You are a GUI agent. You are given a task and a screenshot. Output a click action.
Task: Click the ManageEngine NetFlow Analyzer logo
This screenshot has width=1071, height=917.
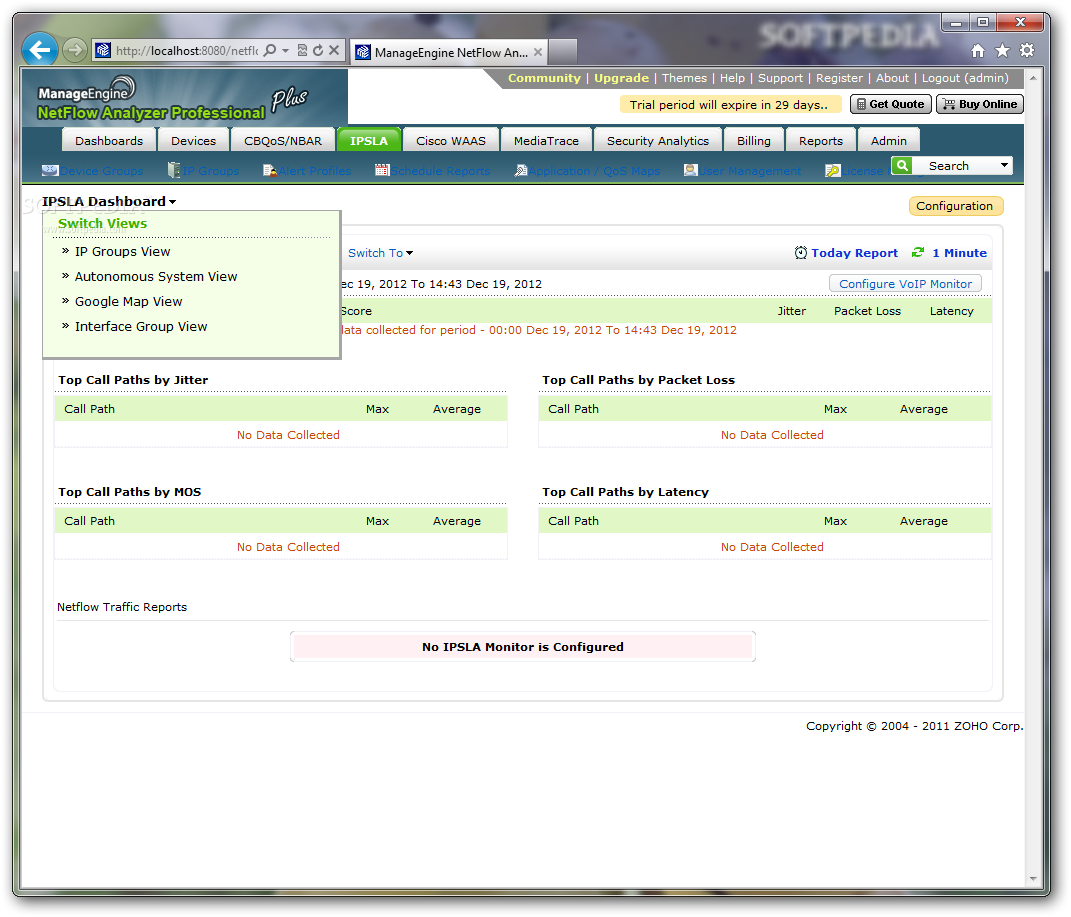(x=174, y=99)
